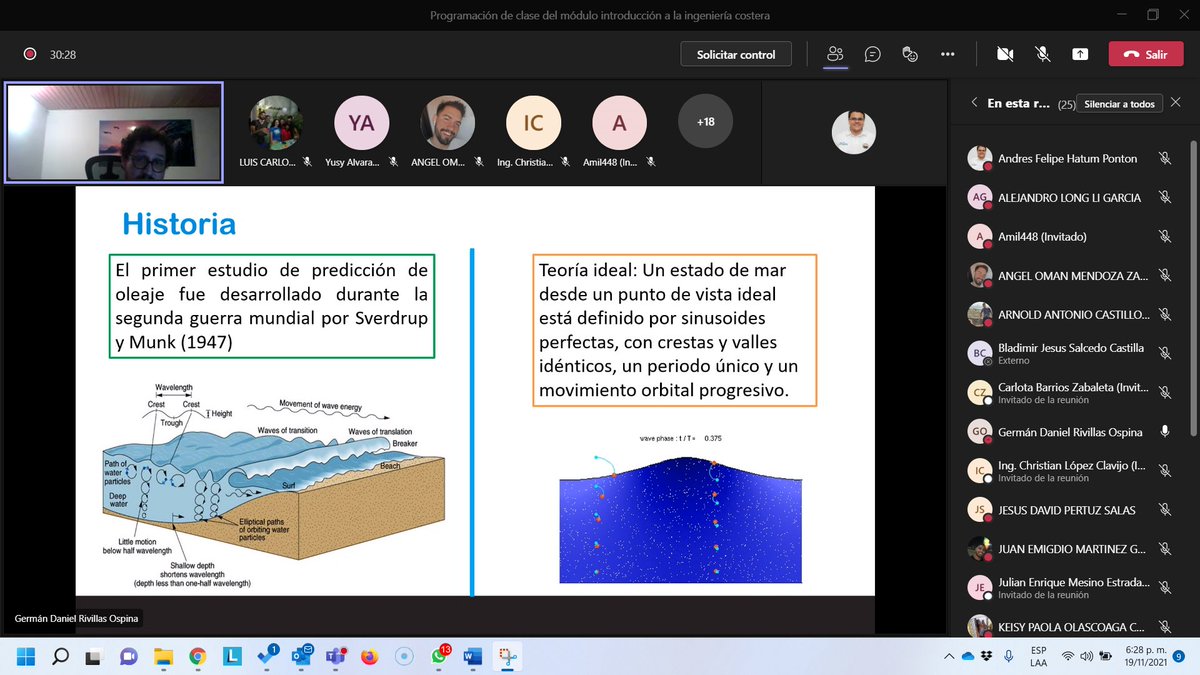The width and height of the screenshot is (1200, 675).
Task: Open Microsoft Teams taskbar icon
Action: click(337, 657)
